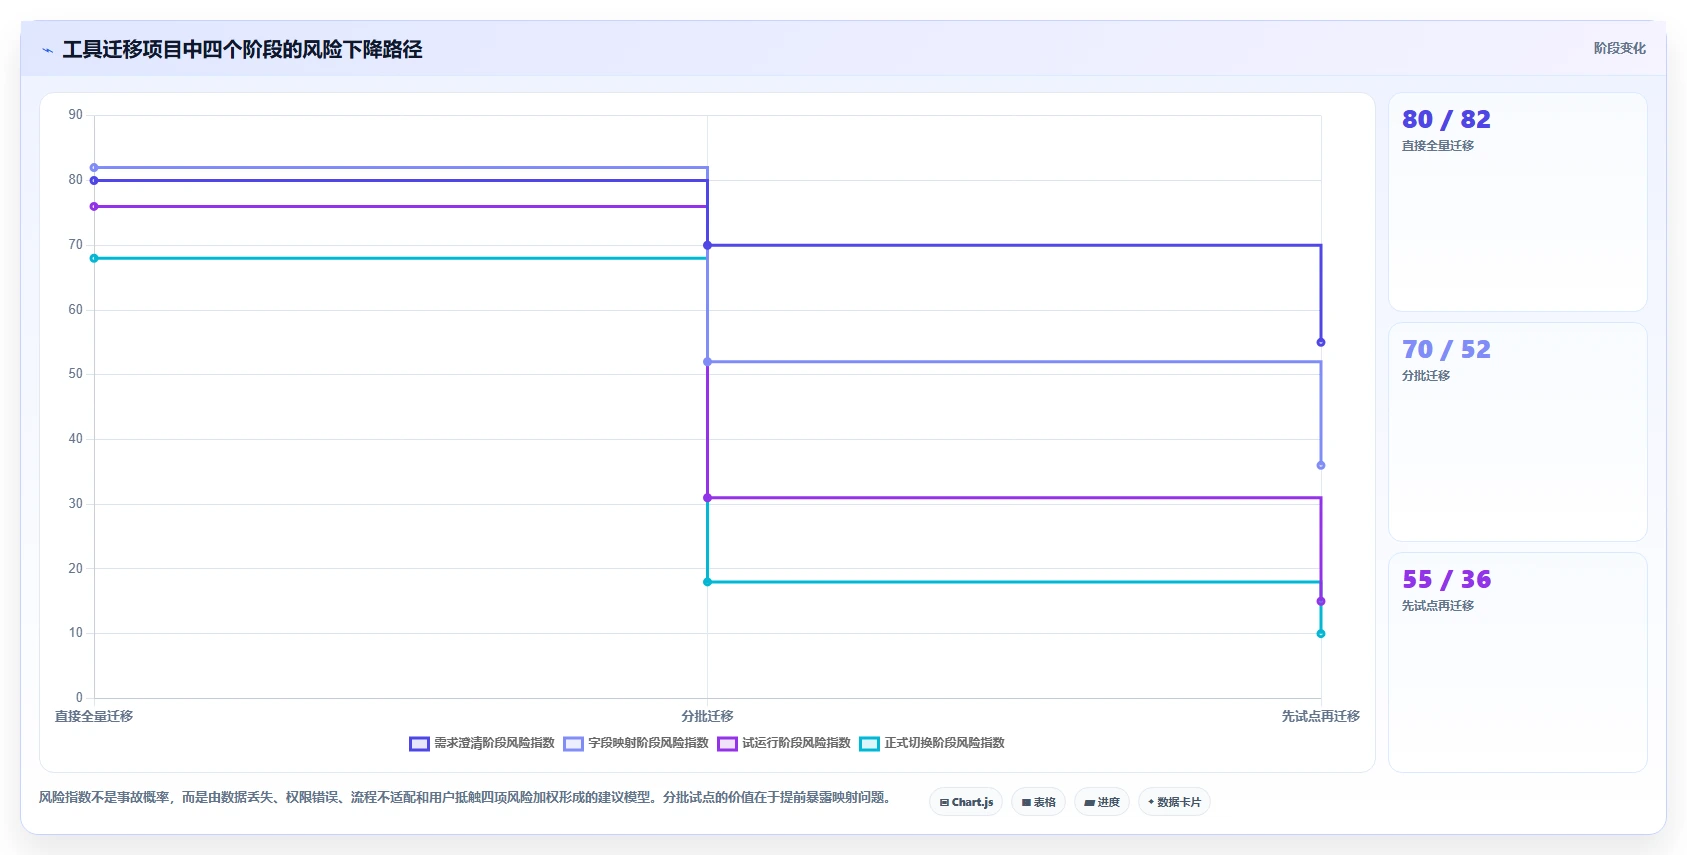
Task: Click the purple data point at value 76
Action: tap(94, 207)
